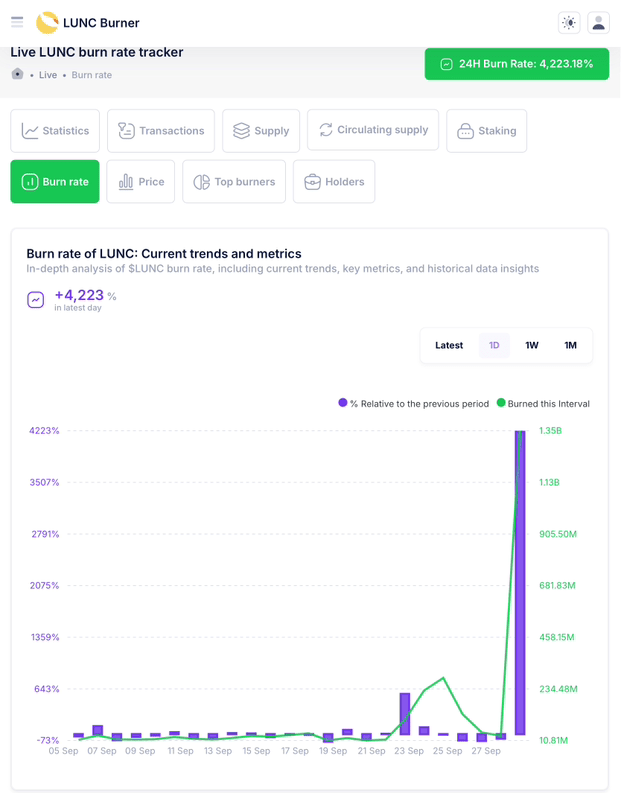Click the green legend color dot
This screenshot has width=621, height=793.
pyautogui.click(x=501, y=403)
